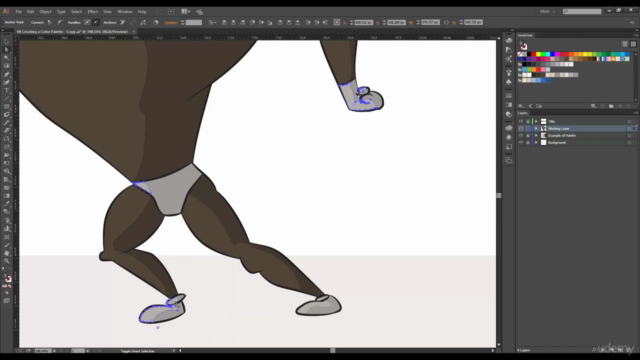
Task: Pick the red swatch in Swatches panel
Action: 533,54
